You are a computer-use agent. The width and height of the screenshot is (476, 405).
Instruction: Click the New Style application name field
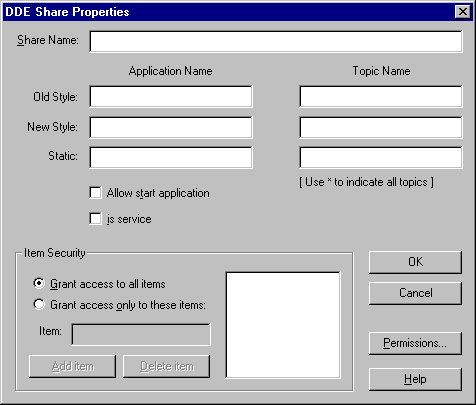[171, 127]
